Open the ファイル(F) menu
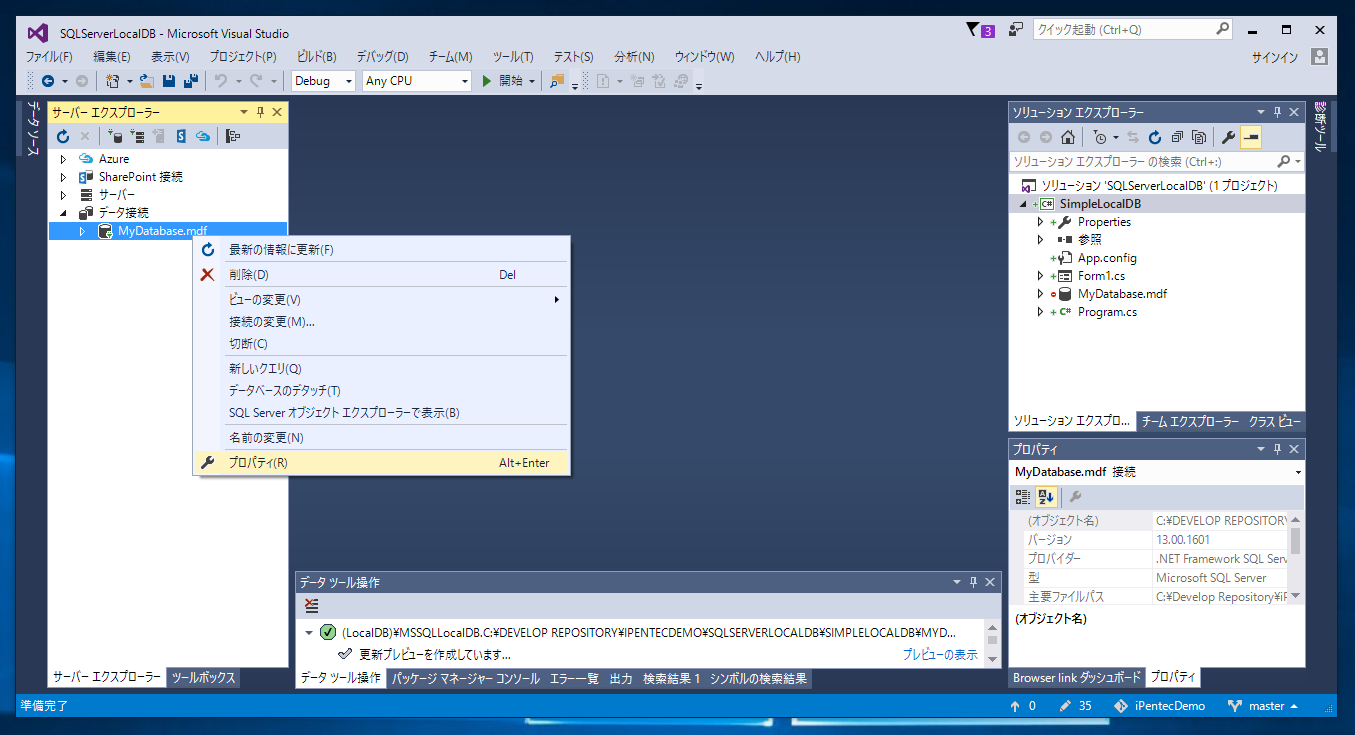 [x=49, y=57]
